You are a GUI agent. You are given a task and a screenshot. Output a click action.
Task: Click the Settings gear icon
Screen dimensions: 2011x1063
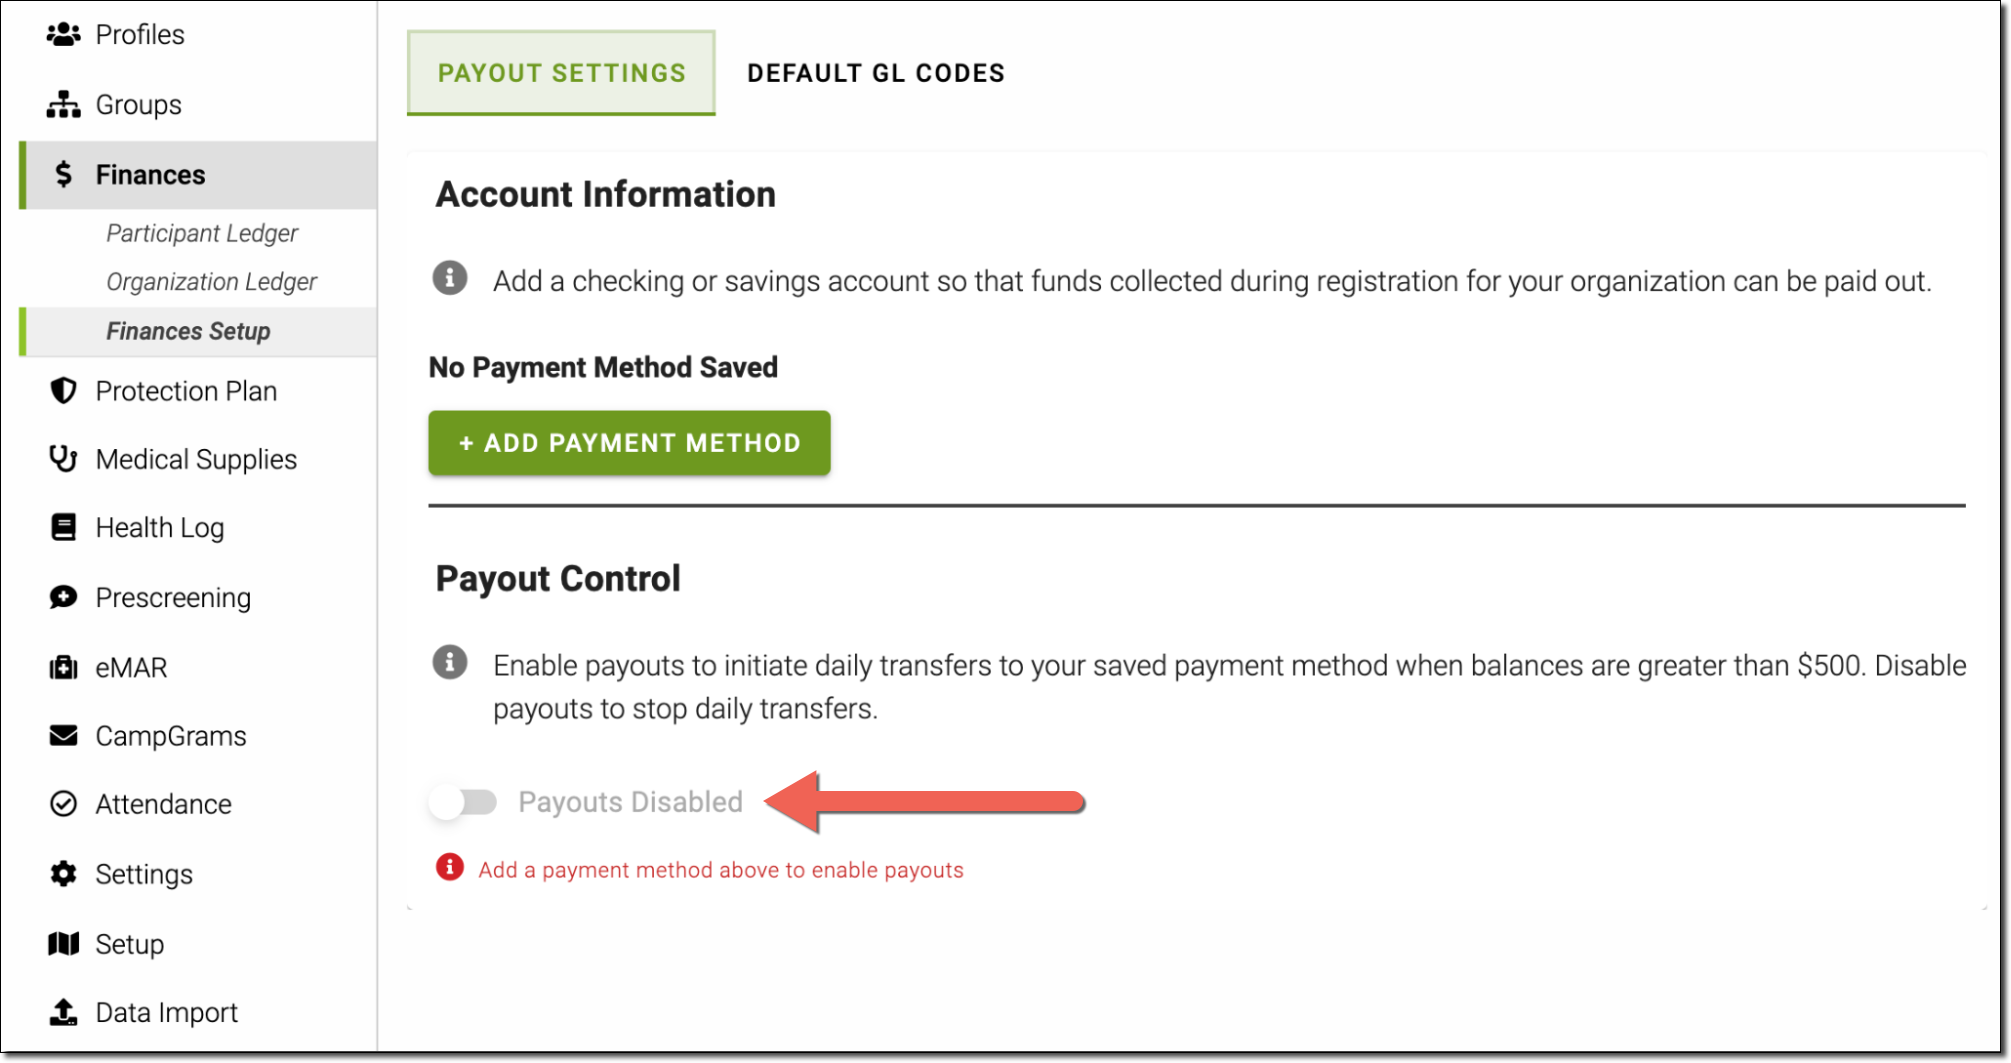(63, 874)
